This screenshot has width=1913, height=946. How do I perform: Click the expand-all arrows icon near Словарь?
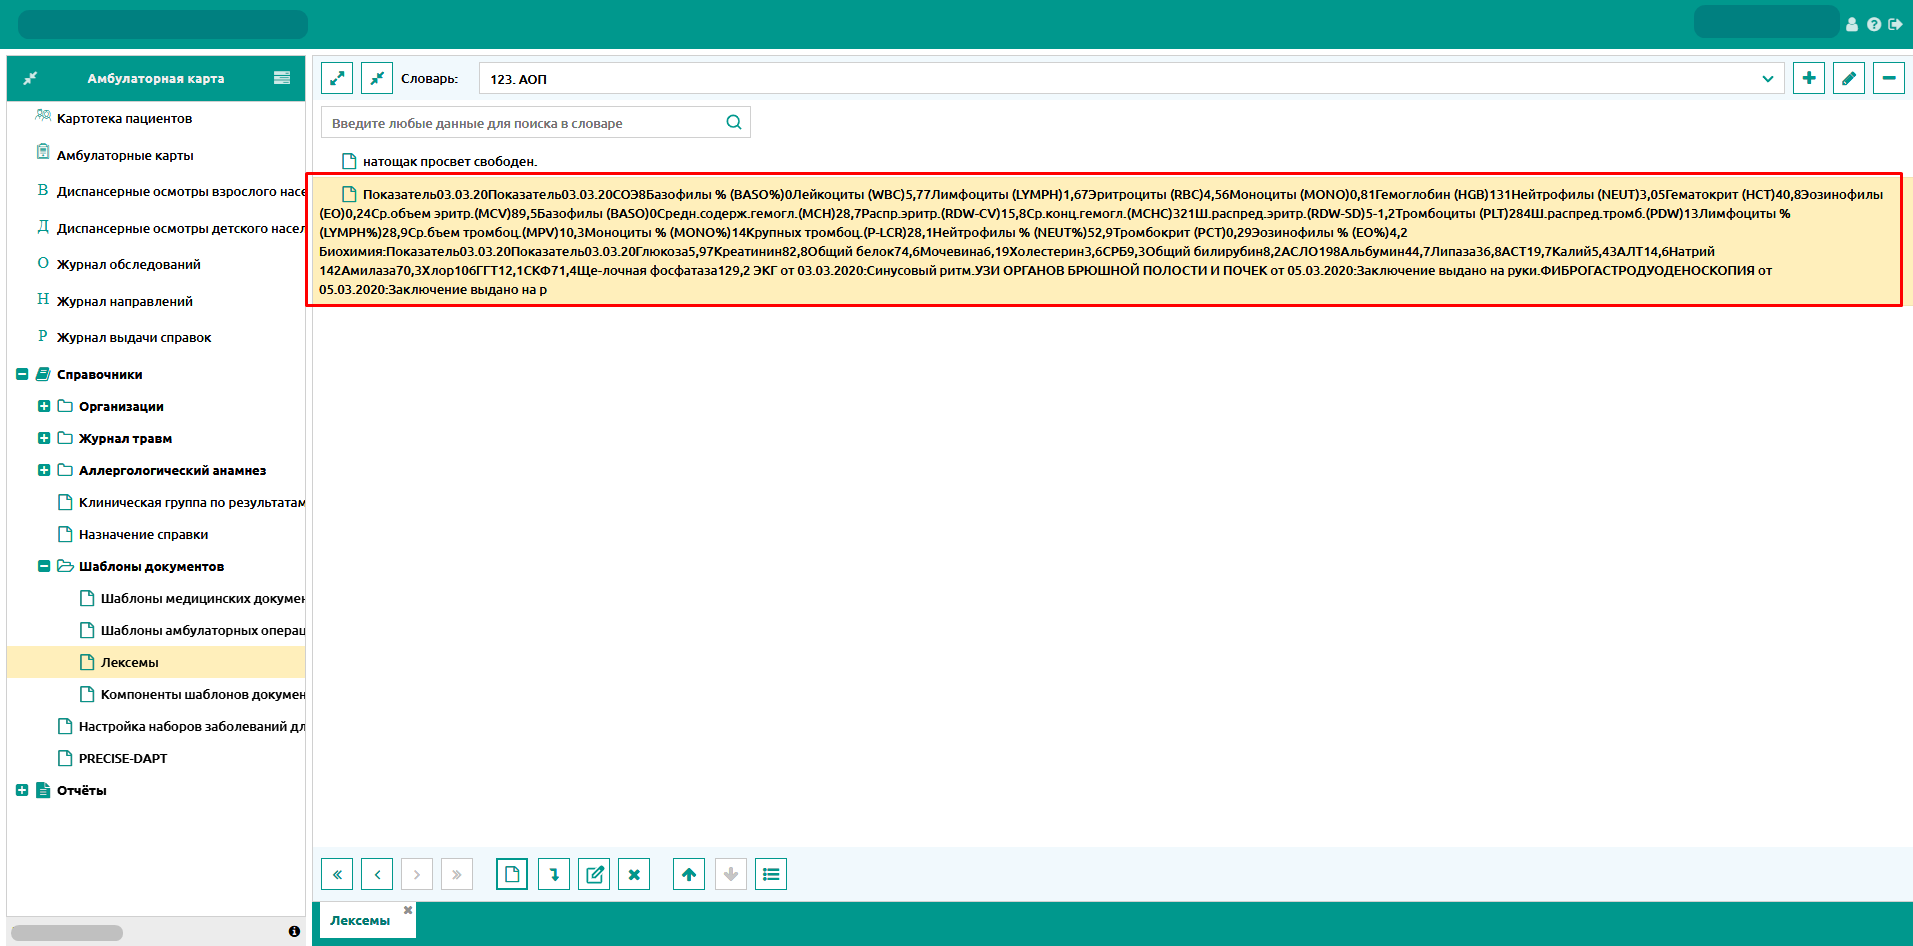pyautogui.click(x=337, y=78)
